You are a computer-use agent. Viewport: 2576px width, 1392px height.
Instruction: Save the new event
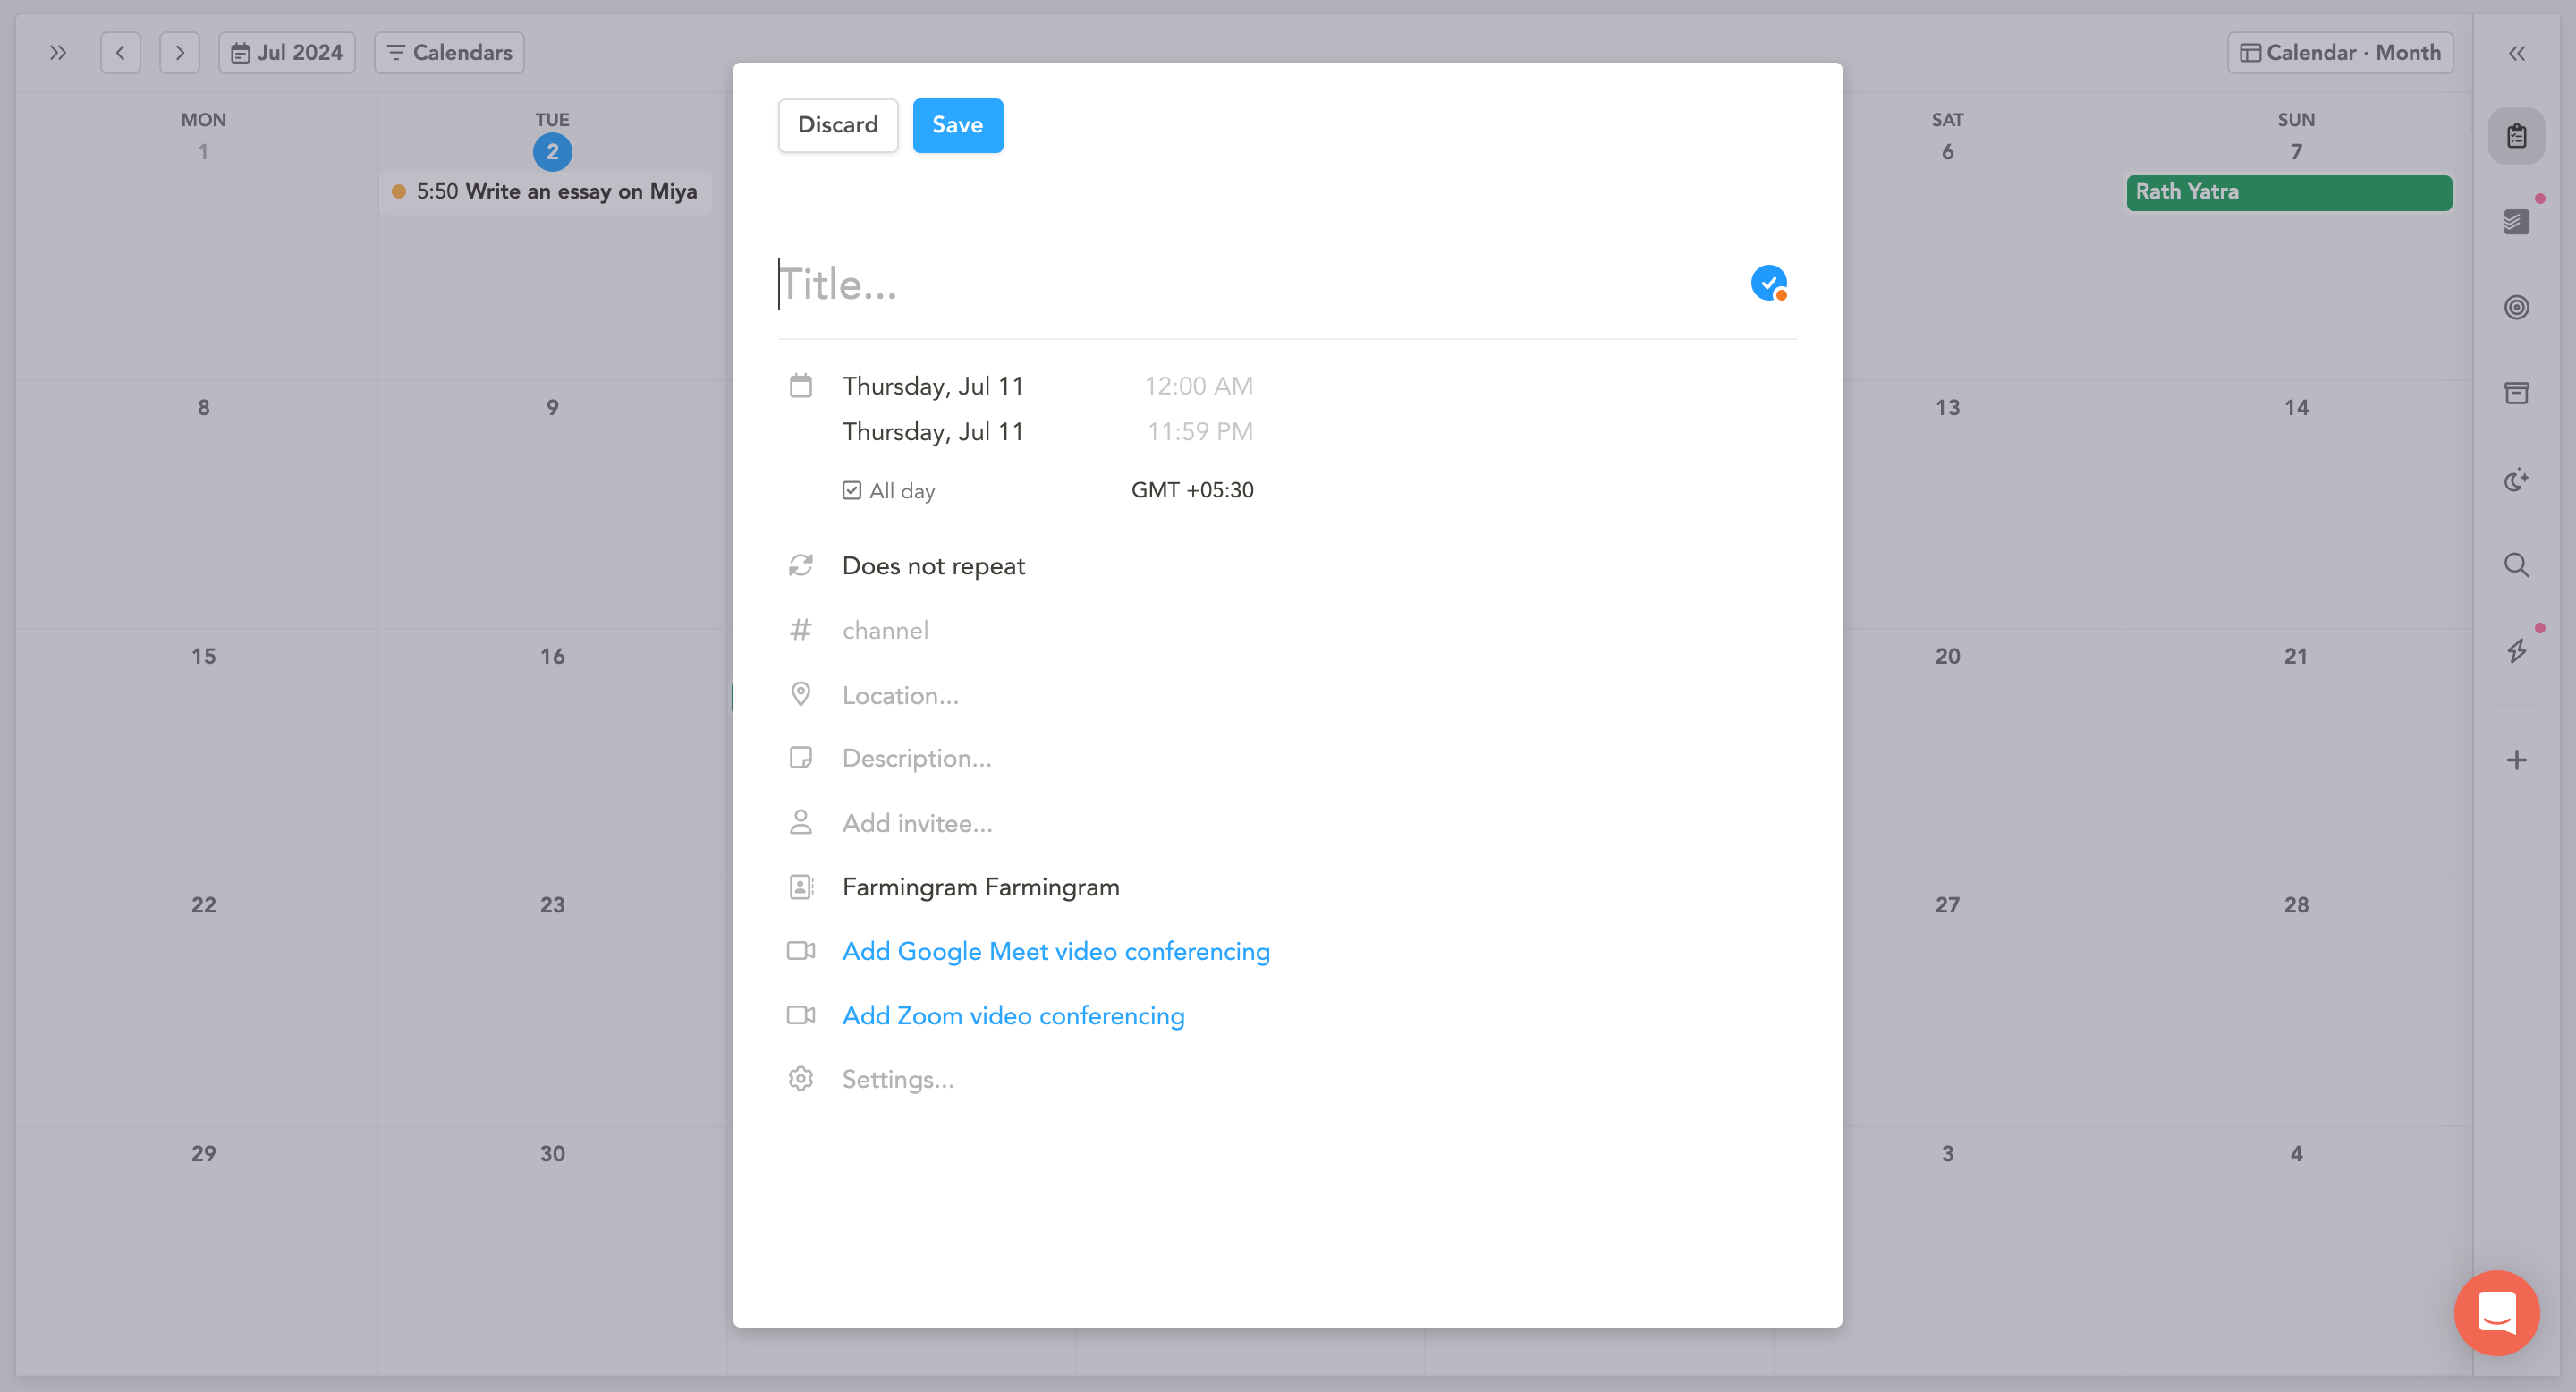[958, 125]
